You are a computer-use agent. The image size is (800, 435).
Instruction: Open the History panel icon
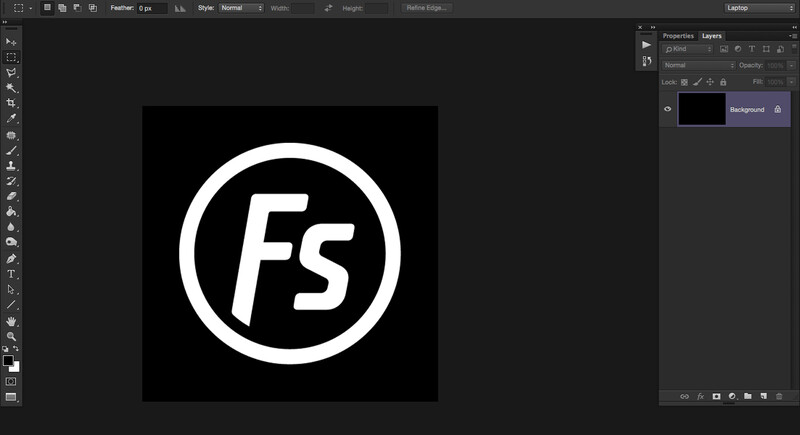[646, 61]
